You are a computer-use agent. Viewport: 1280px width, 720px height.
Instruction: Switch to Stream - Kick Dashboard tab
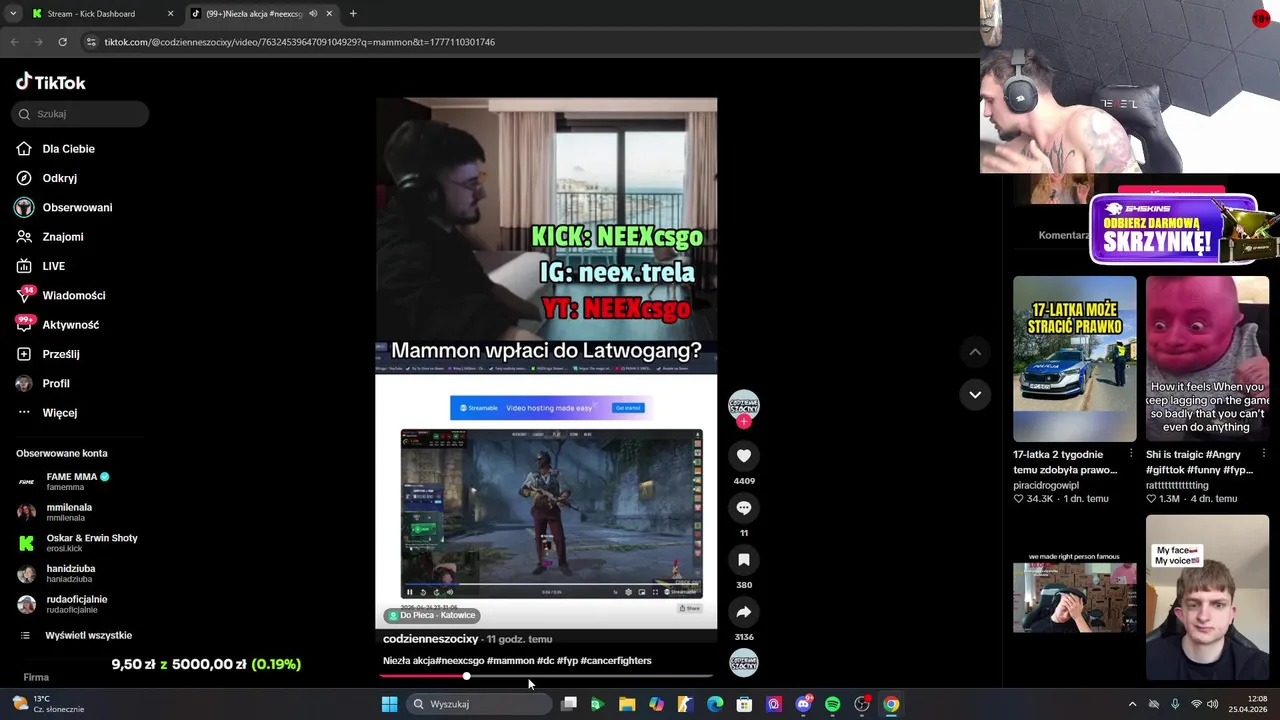tap(92, 14)
